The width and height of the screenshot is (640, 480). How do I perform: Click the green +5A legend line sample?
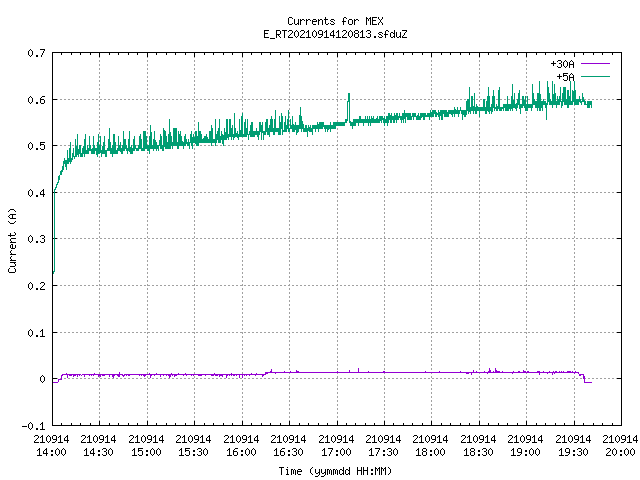595,76
